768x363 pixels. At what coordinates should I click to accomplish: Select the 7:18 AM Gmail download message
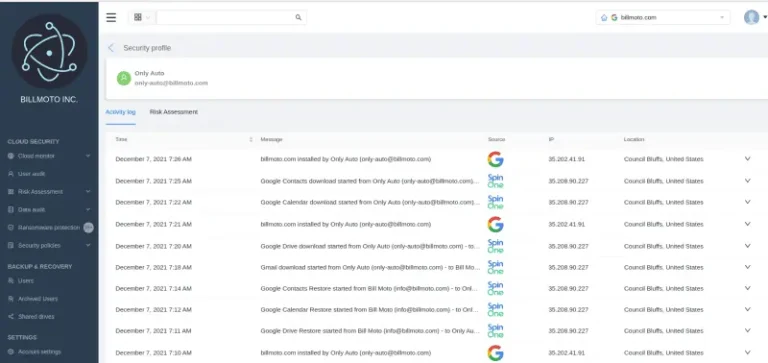tap(370, 267)
